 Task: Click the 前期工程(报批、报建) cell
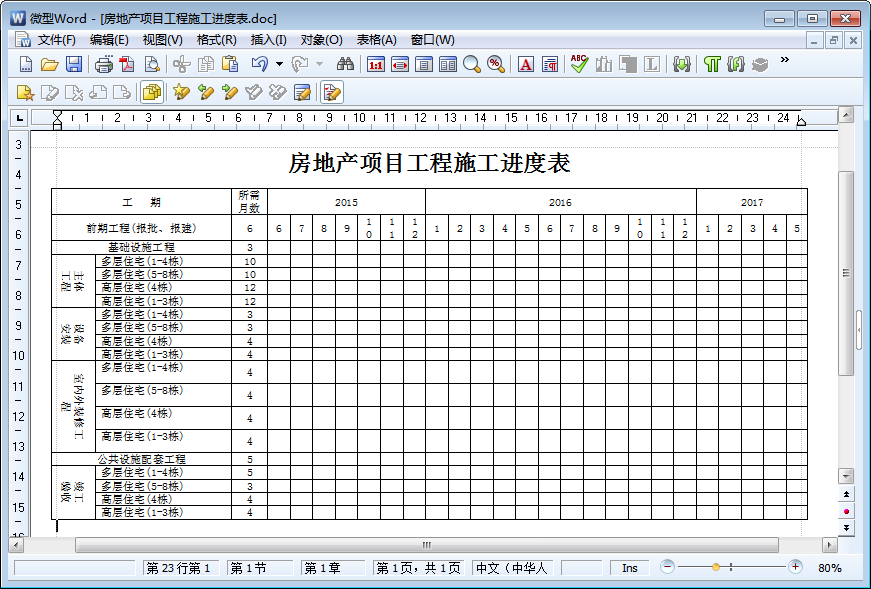point(141,228)
